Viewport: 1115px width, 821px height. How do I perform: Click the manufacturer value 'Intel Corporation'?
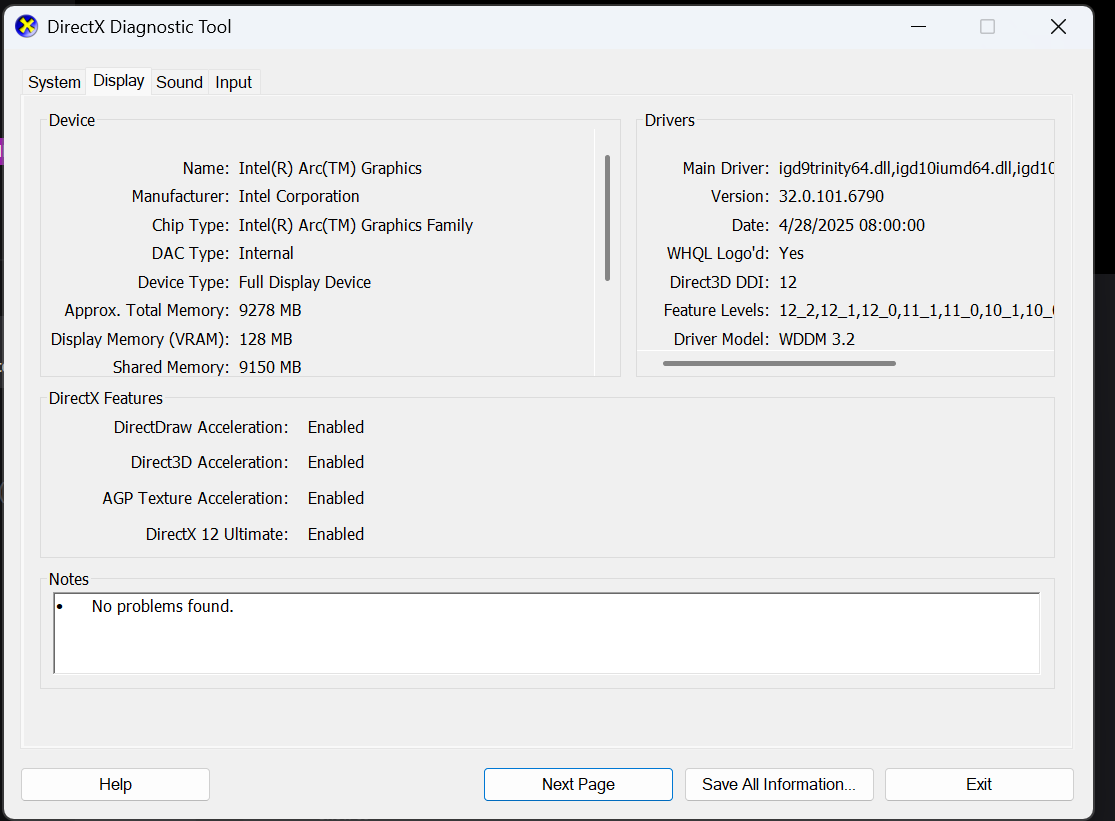coord(299,197)
